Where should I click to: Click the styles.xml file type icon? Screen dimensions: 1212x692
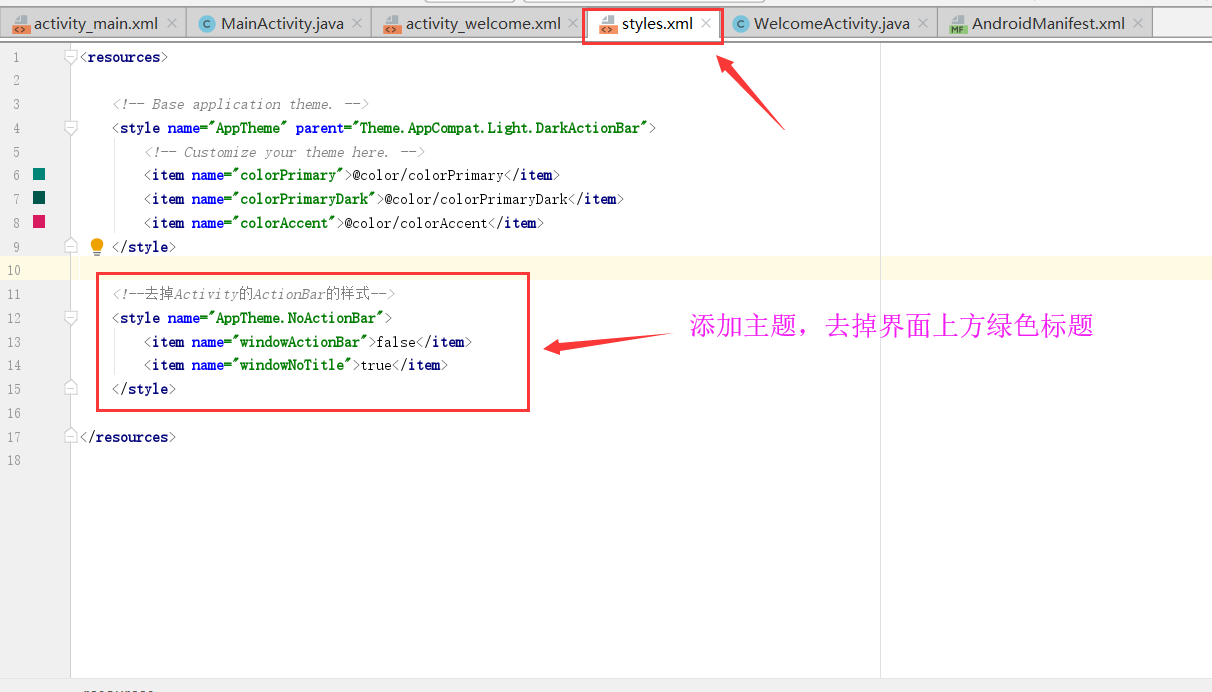point(608,24)
